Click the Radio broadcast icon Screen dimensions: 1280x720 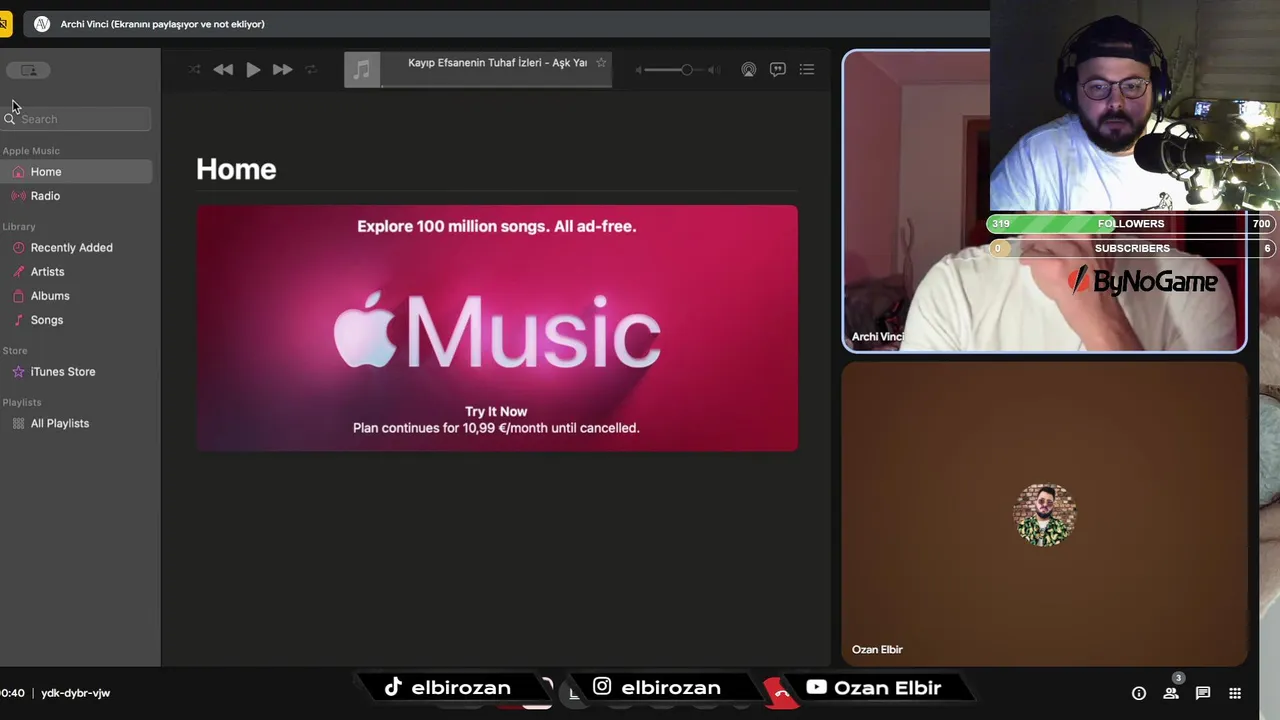(x=18, y=196)
